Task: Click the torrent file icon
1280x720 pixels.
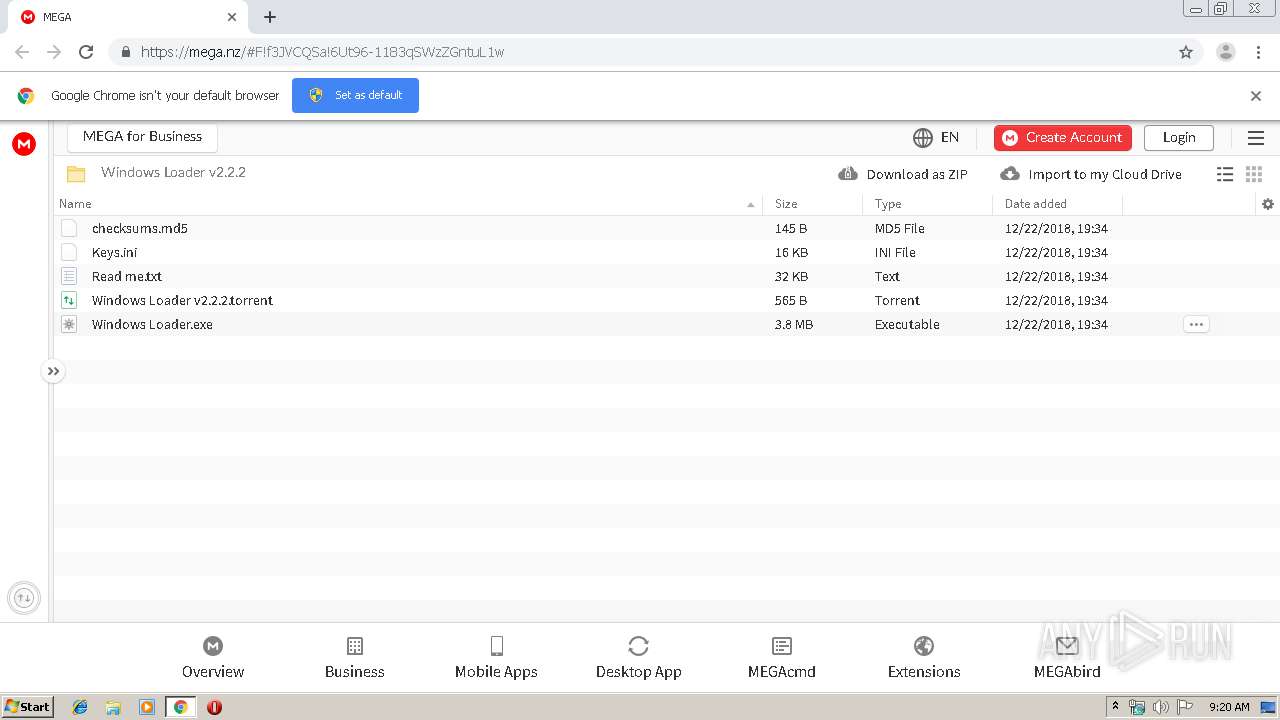Action: [x=69, y=300]
